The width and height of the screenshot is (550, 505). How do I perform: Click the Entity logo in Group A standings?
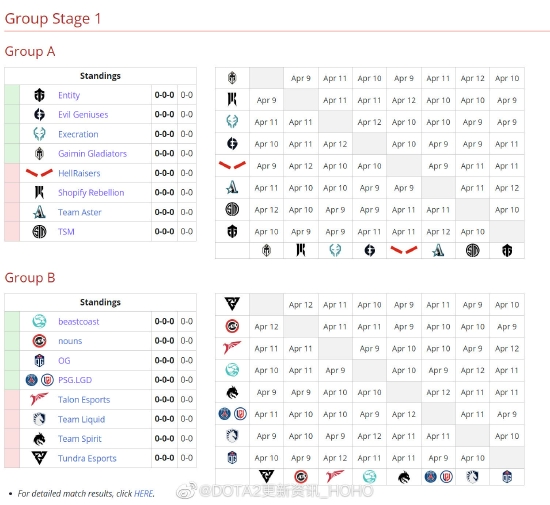tap(39, 95)
